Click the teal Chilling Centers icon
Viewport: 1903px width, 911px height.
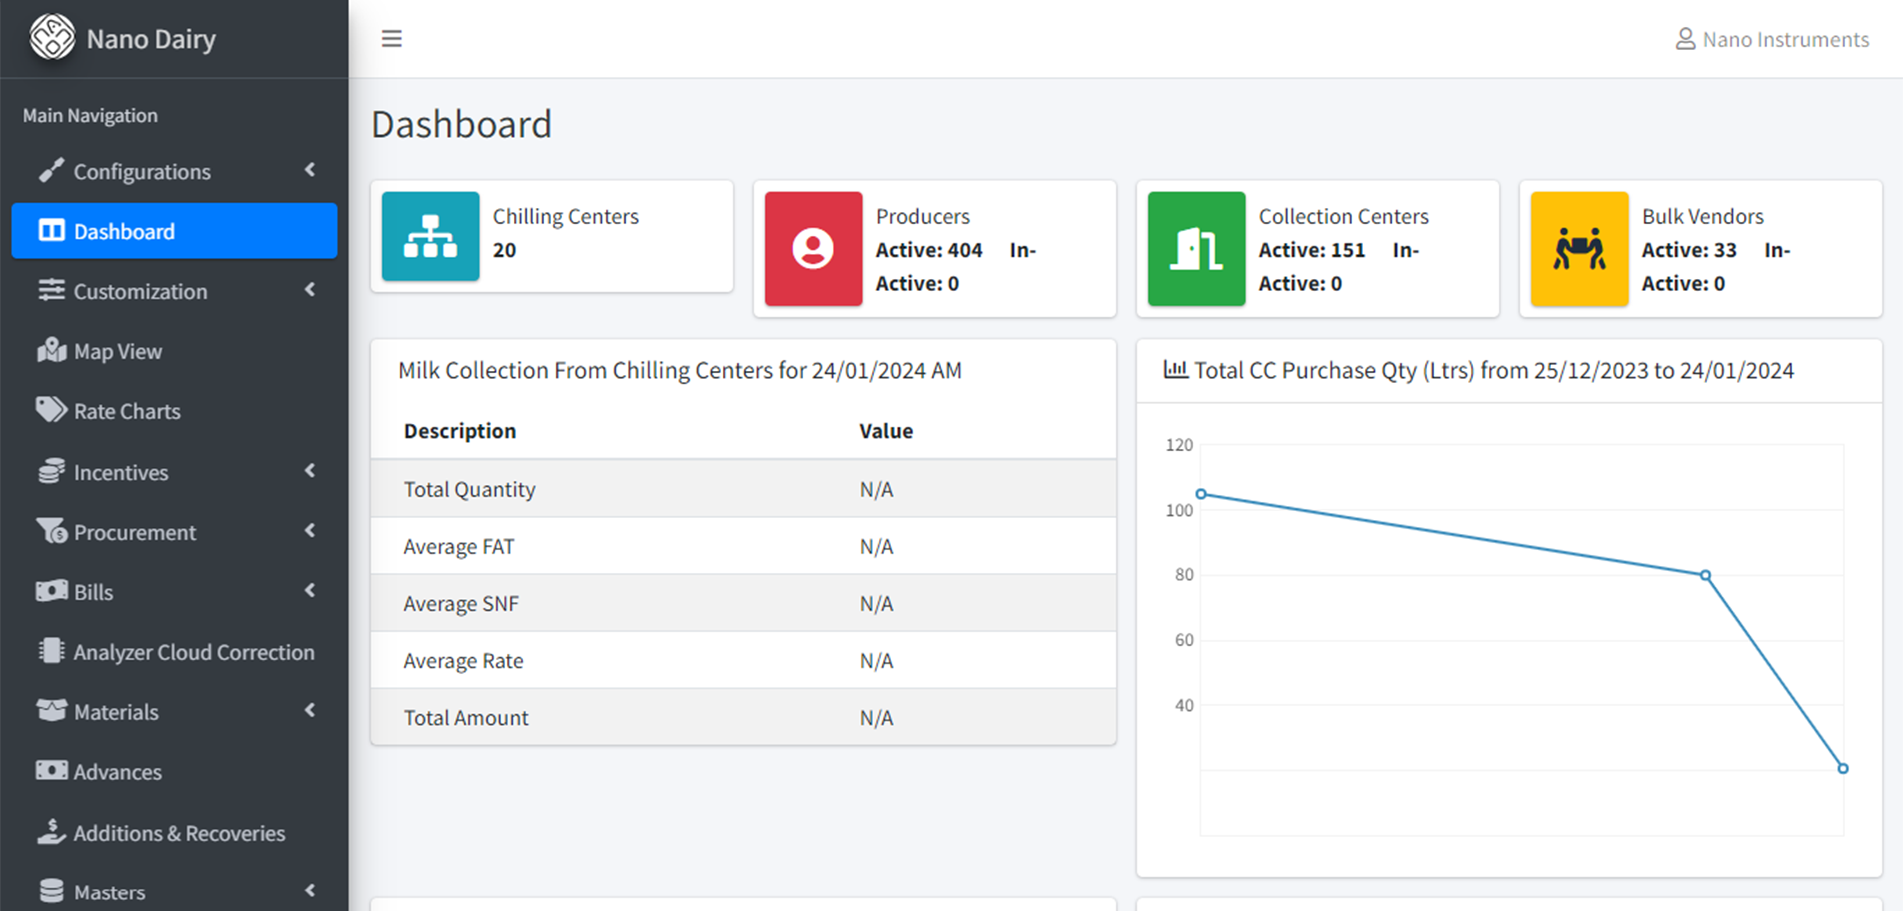click(x=430, y=236)
